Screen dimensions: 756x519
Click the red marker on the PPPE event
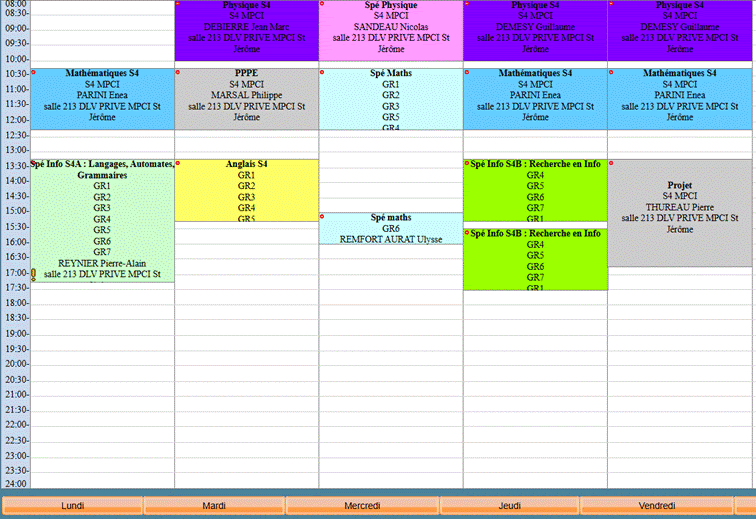pos(178,72)
